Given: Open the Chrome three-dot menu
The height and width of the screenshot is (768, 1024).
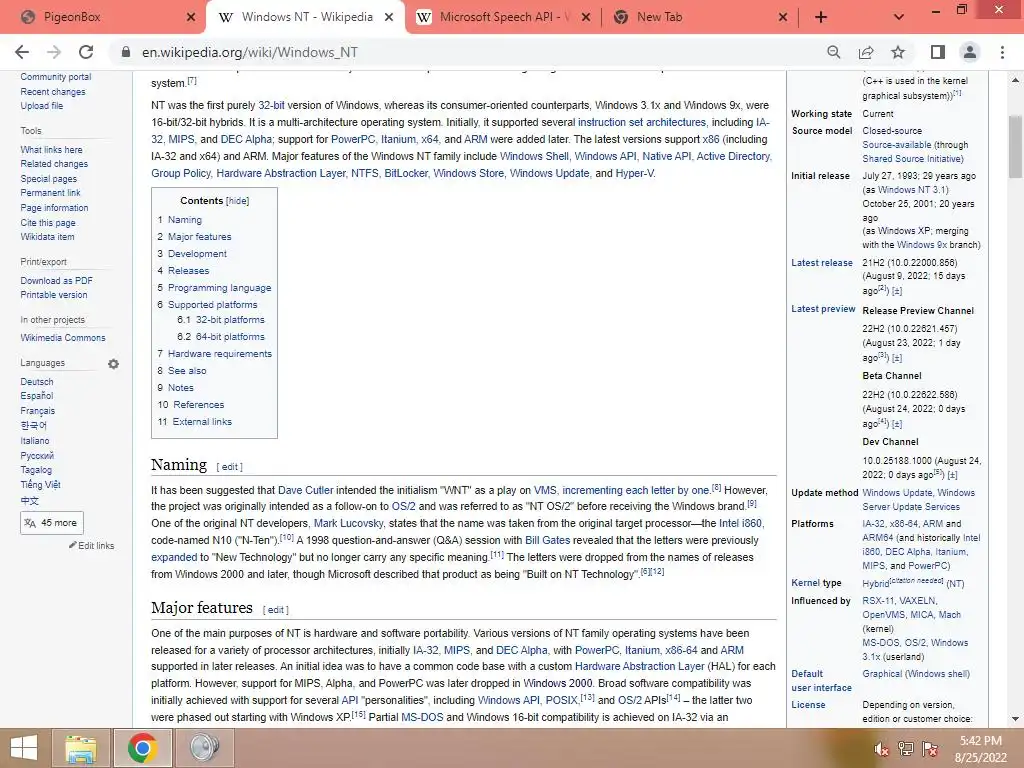Looking at the screenshot, I should [1002, 52].
